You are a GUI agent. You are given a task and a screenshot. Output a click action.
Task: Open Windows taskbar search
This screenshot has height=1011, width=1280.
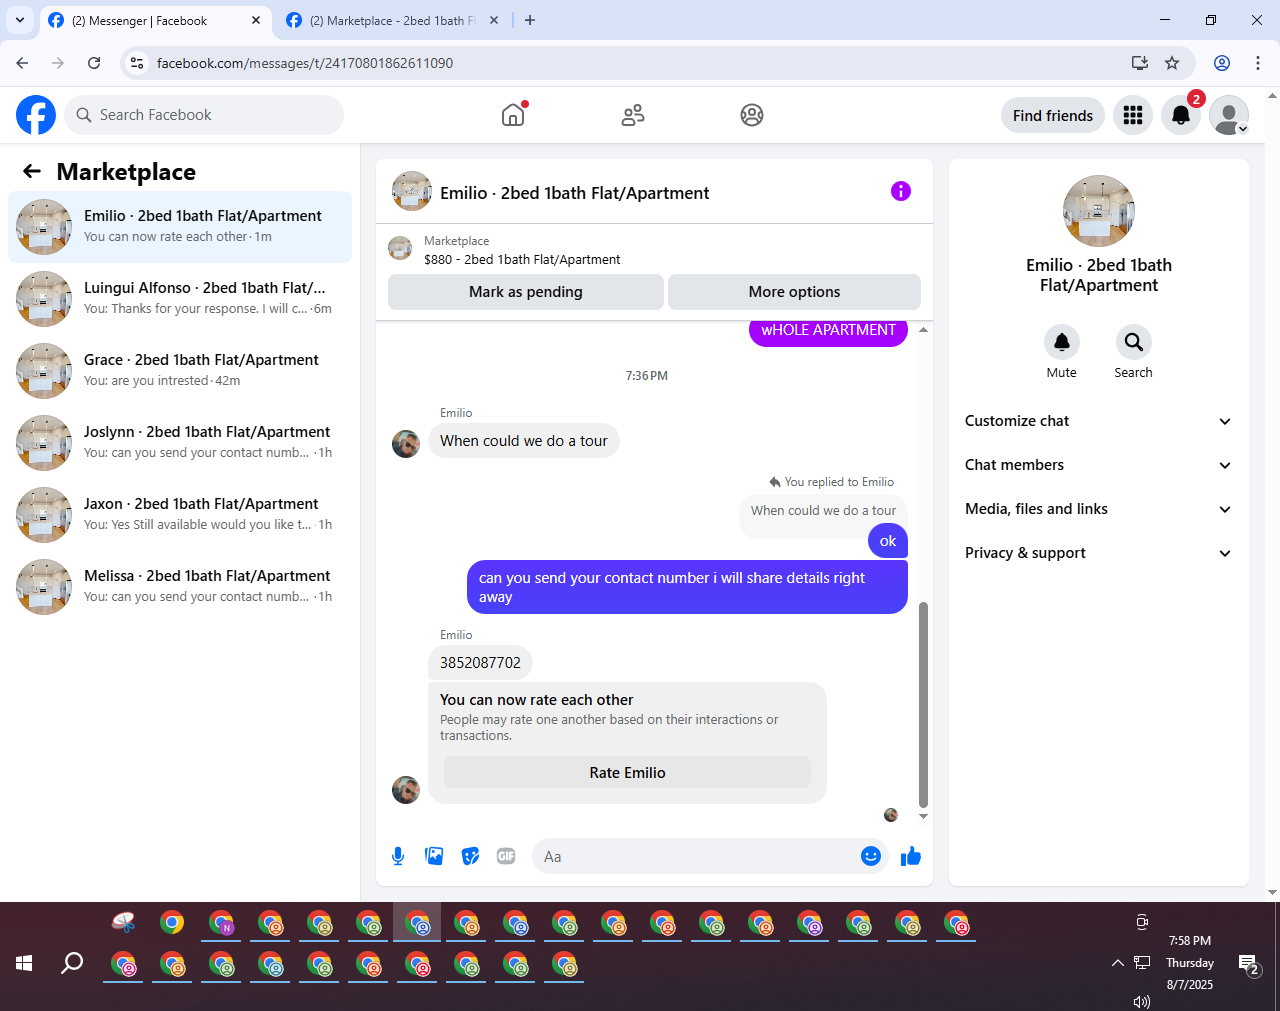(72, 963)
